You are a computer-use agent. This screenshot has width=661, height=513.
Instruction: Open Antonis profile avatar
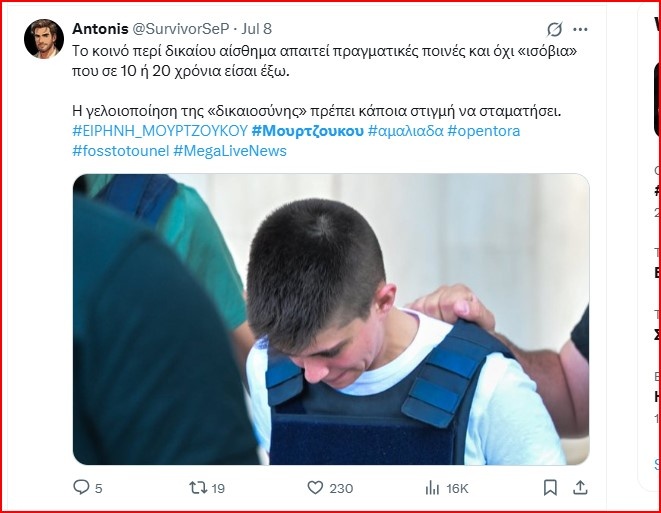tap(44, 39)
